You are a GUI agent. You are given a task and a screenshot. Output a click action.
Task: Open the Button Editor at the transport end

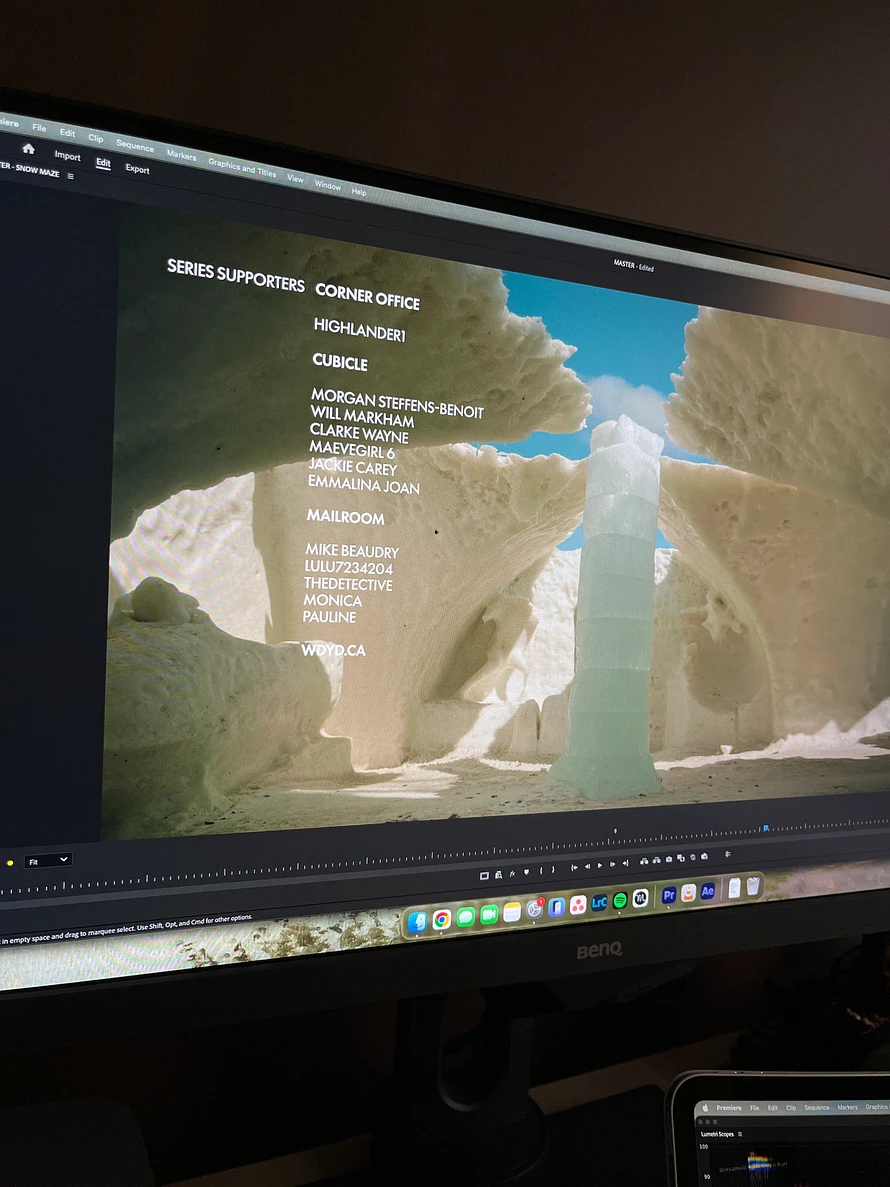pos(727,854)
